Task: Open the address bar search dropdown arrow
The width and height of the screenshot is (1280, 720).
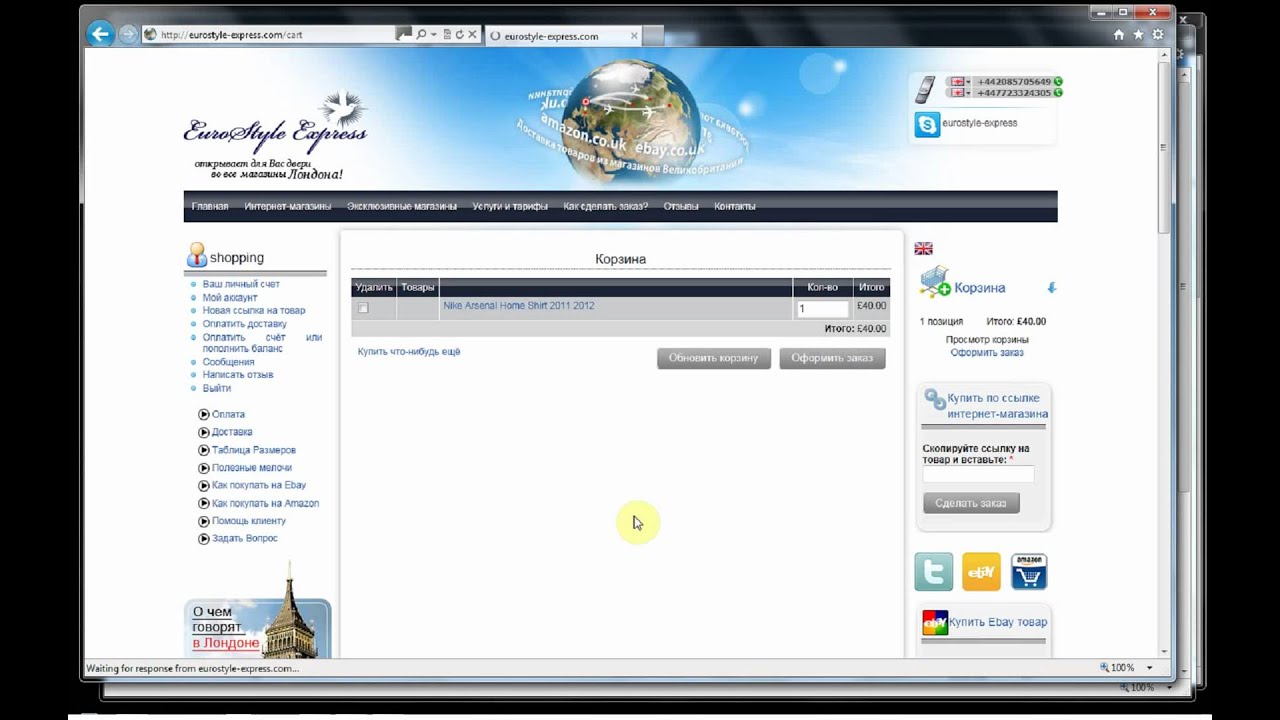Action: click(x=433, y=34)
